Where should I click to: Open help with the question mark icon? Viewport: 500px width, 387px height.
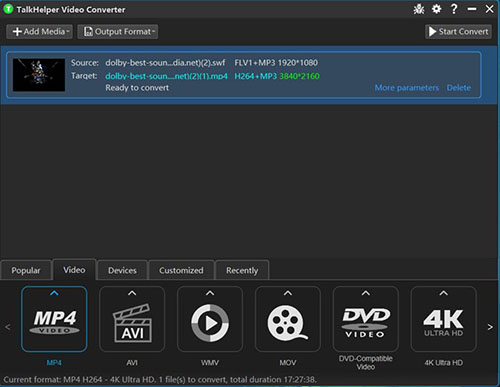click(x=454, y=9)
